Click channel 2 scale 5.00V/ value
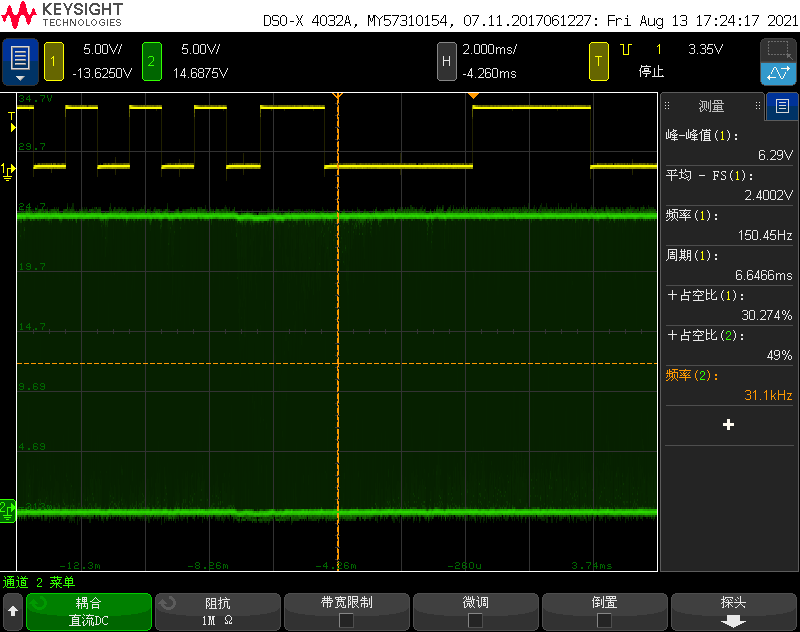800x632 pixels. click(201, 49)
